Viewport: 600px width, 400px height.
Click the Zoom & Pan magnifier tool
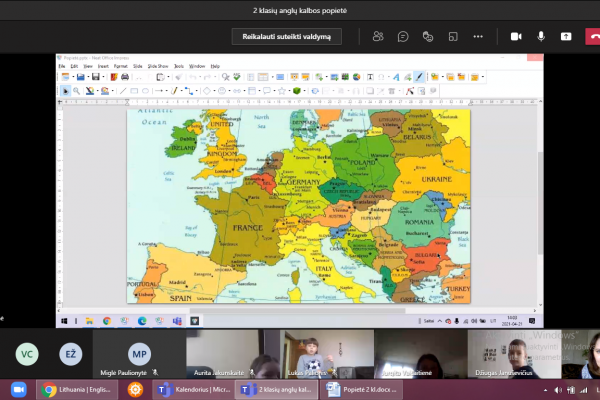77,91
